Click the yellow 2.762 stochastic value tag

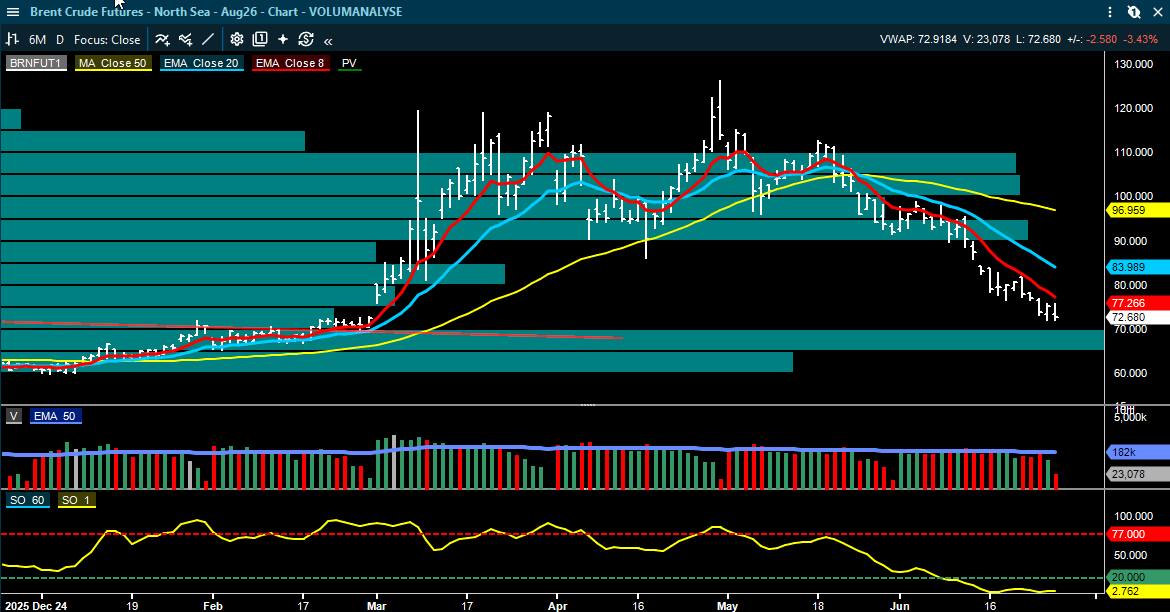pos(1136,591)
